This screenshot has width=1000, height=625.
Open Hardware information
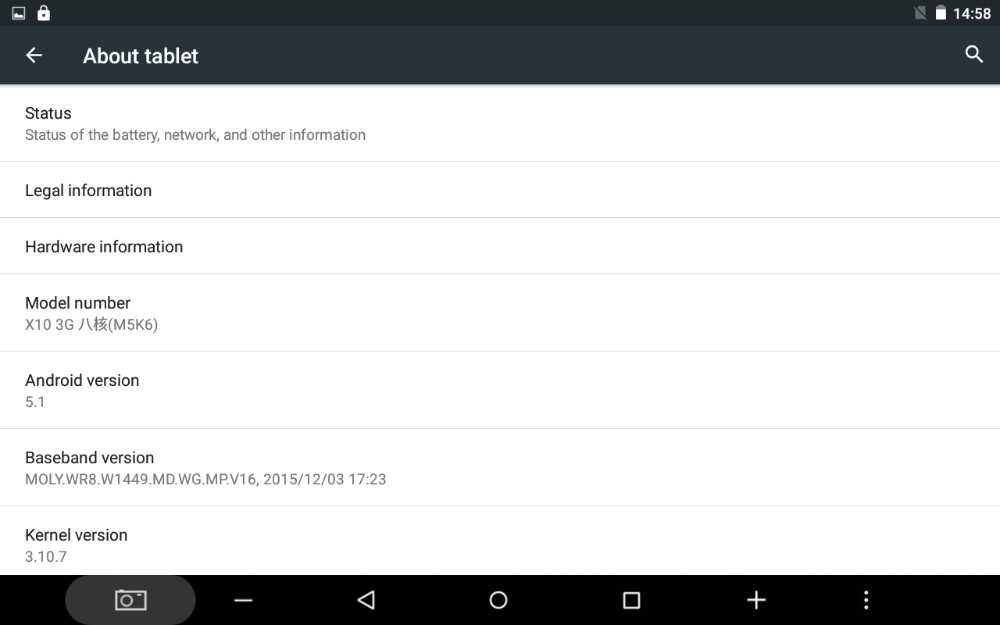coord(500,246)
